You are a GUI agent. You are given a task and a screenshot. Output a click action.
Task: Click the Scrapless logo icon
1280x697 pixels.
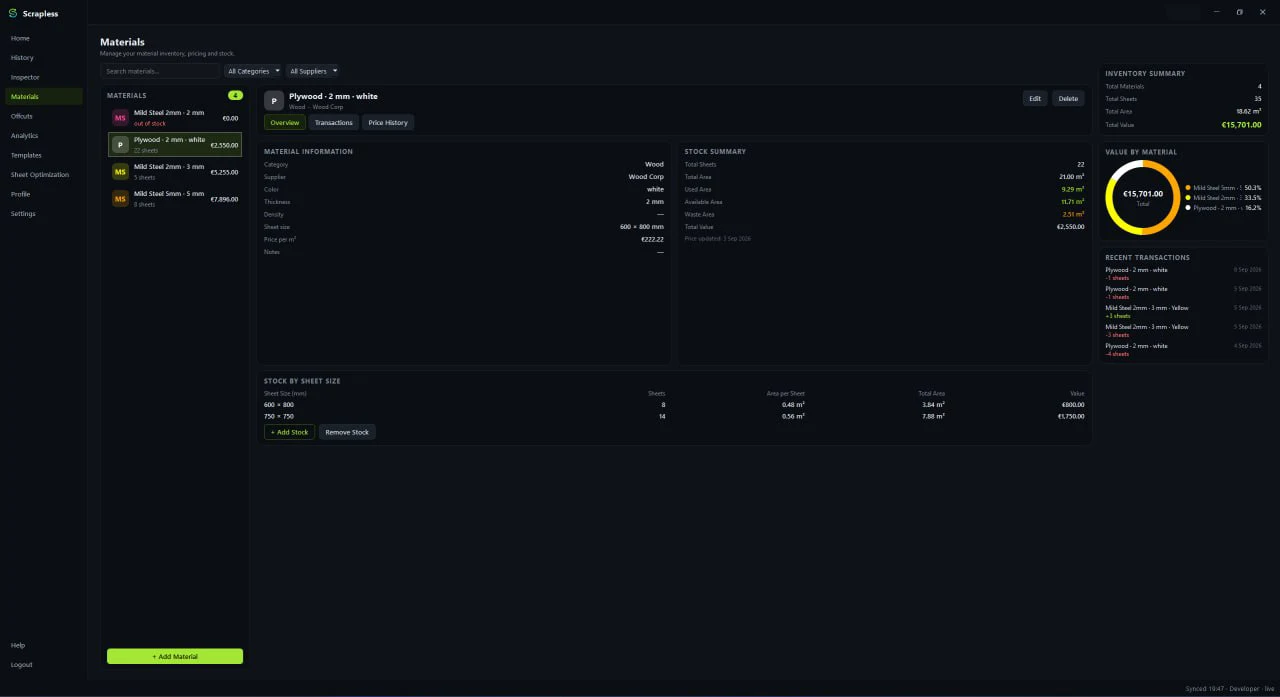tap(13, 13)
